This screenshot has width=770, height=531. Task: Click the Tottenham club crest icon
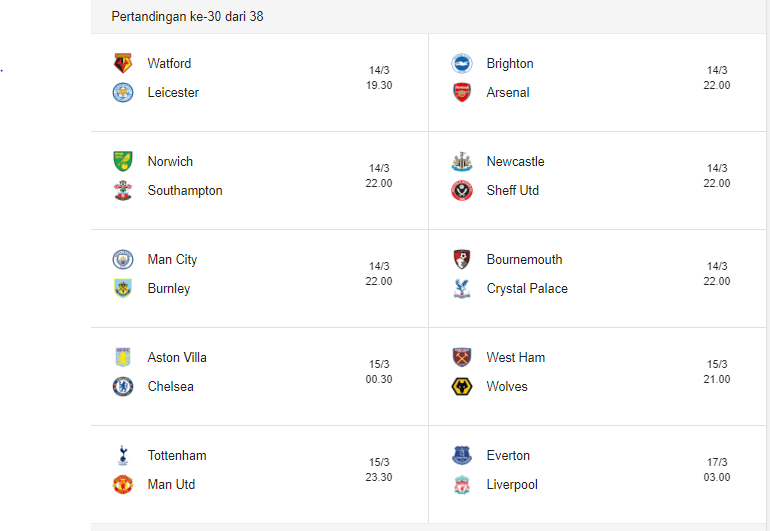click(x=123, y=456)
